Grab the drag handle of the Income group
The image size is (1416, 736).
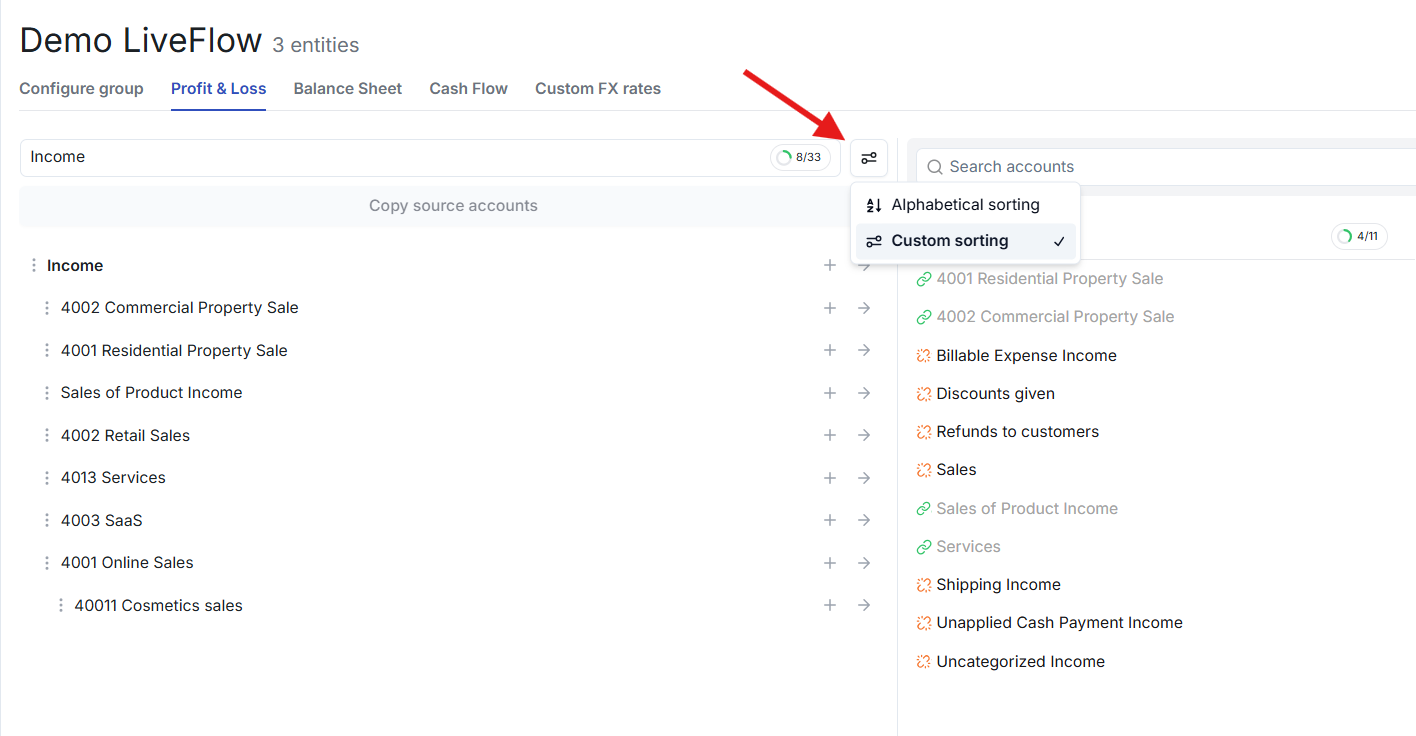[33, 266]
